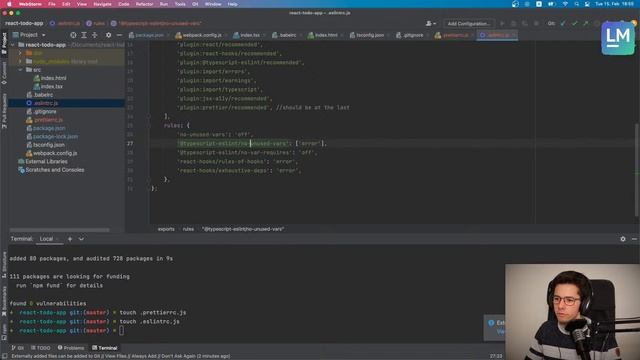Click Add Configuration button
Viewport: 640px width, 360px height.
(468, 24)
